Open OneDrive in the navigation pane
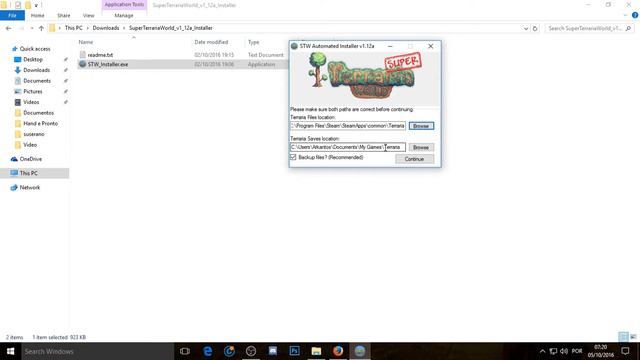The height and width of the screenshot is (360, 640). tap(31, 159)
